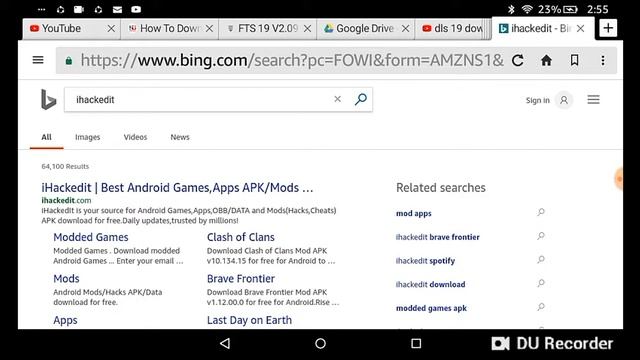Clear the ihackedit search query
This screenshot has height=360, width=640.
(x=338, y=99)
